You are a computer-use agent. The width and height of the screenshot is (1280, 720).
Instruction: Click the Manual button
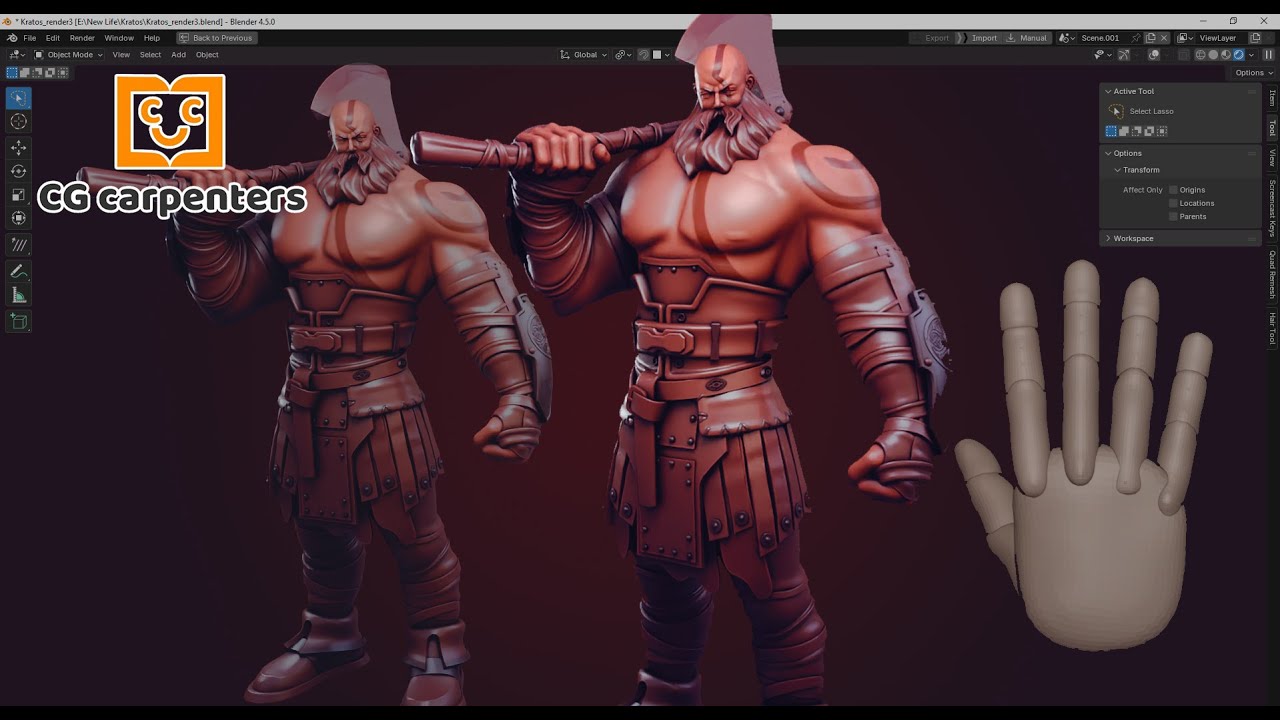tap(1027, 38)
